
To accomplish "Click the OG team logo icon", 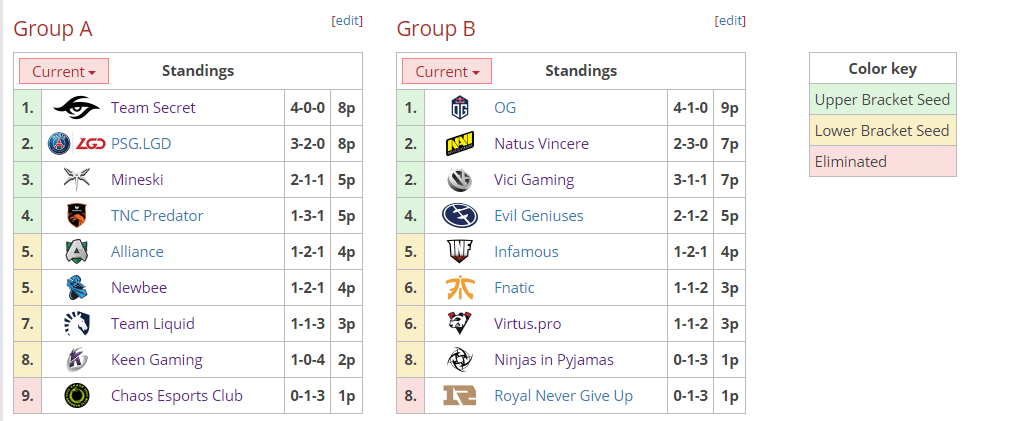I will tap(460, 108).
